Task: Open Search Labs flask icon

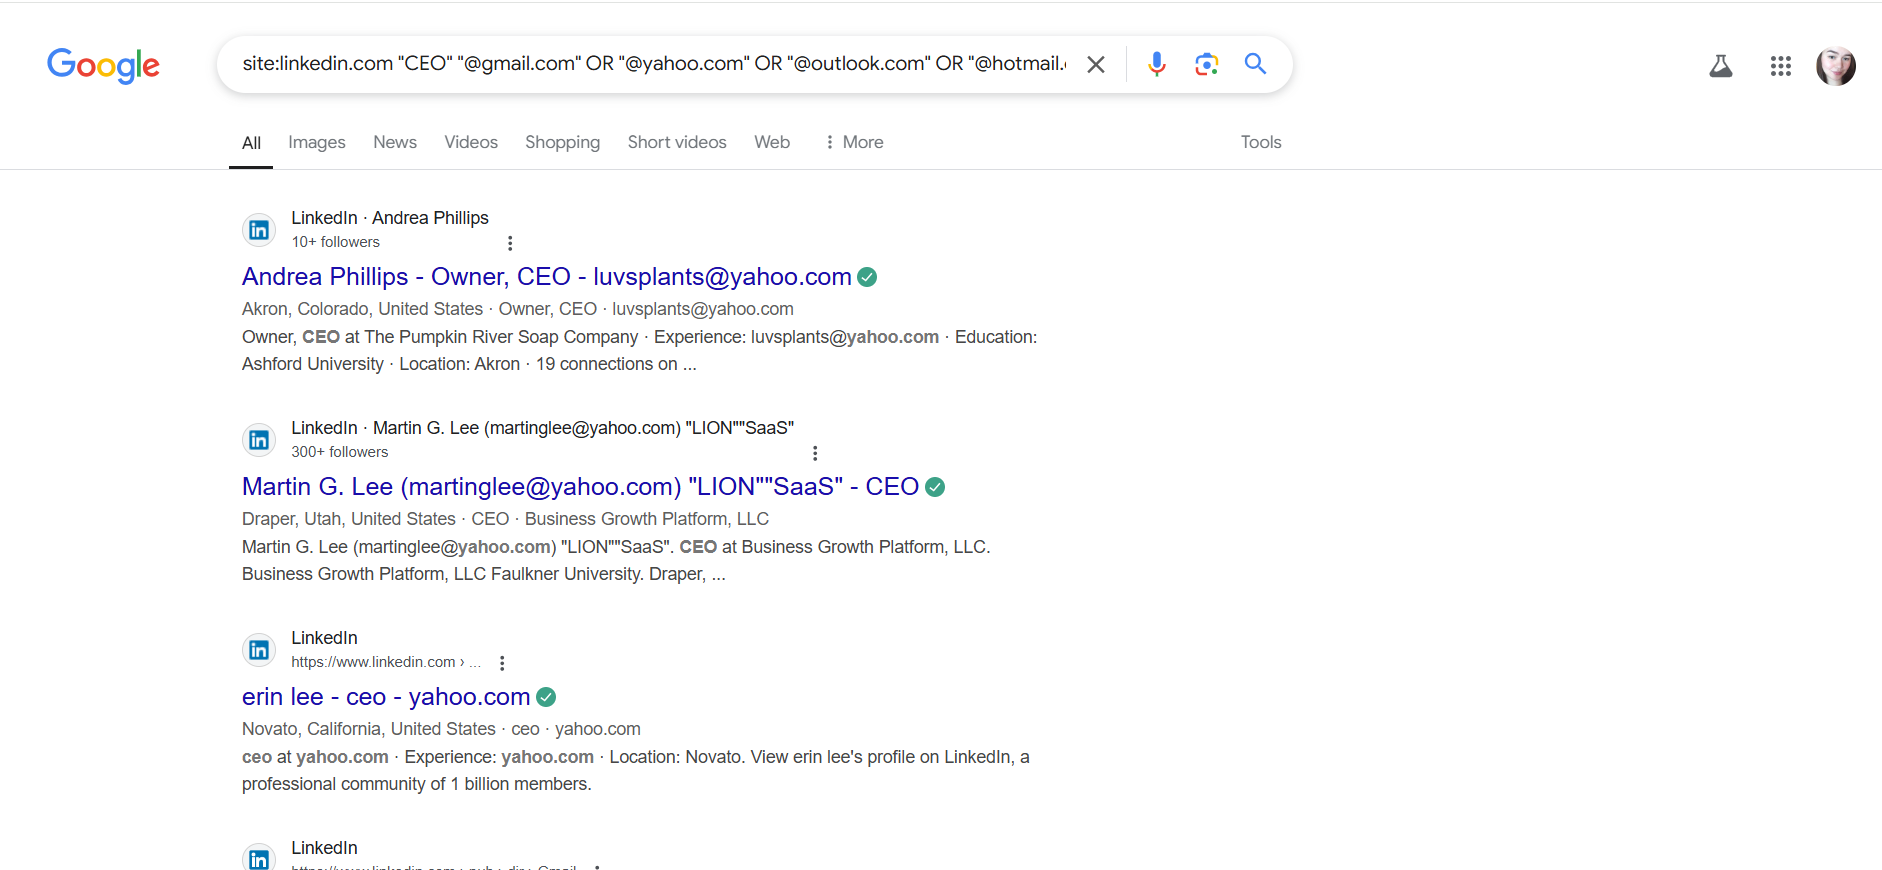Action: pyautogui.click(x=1720, y=66)
